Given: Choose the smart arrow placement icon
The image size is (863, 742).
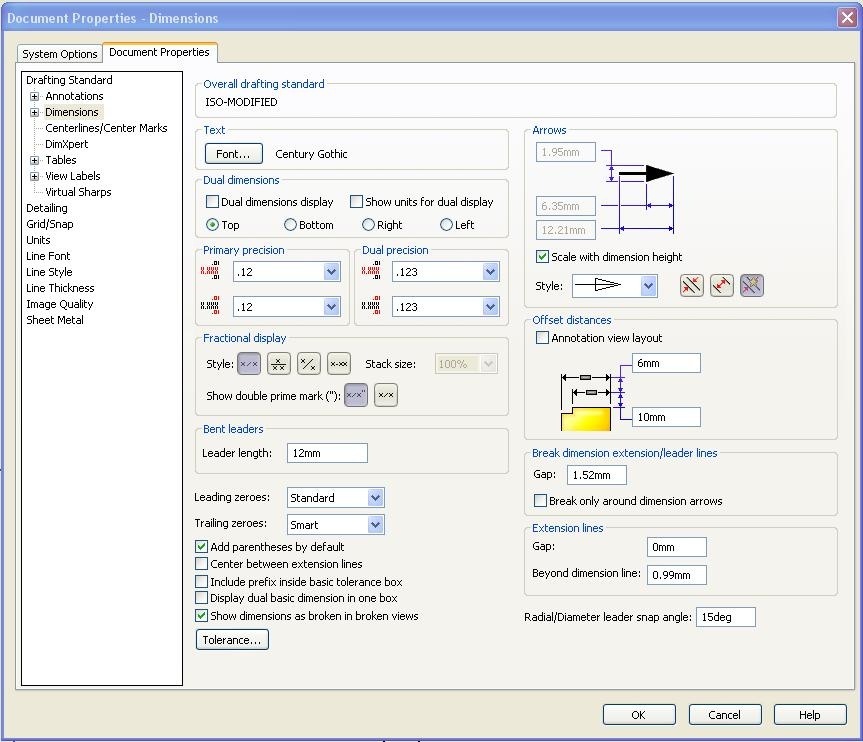Looking at the screenshot, I should (x=751, y=286).
